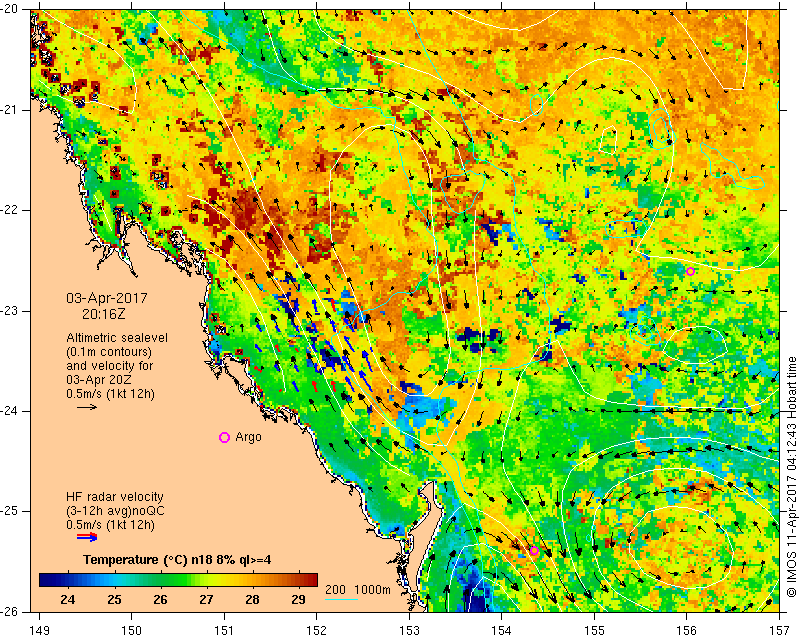Click the cyan bathymetry legend line

(x=341, y=599)
